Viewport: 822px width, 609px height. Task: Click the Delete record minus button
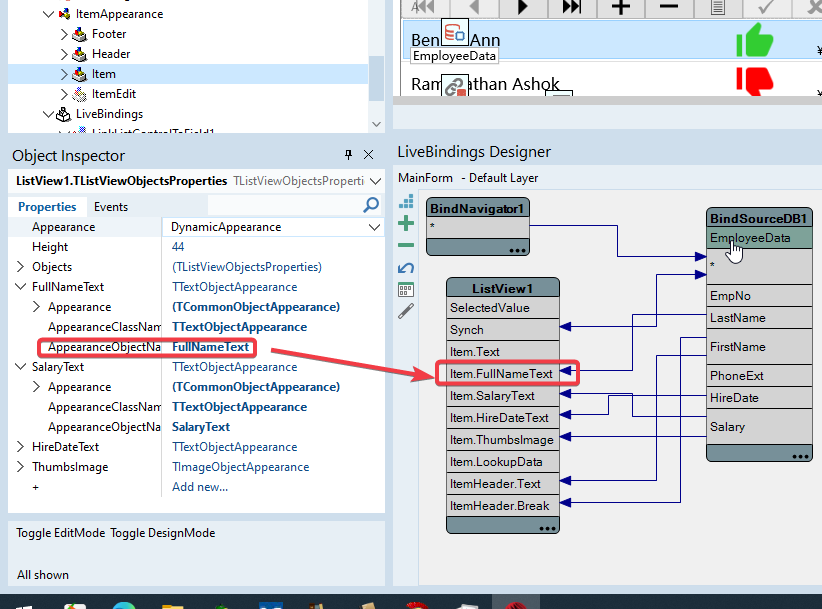[669, 7]
